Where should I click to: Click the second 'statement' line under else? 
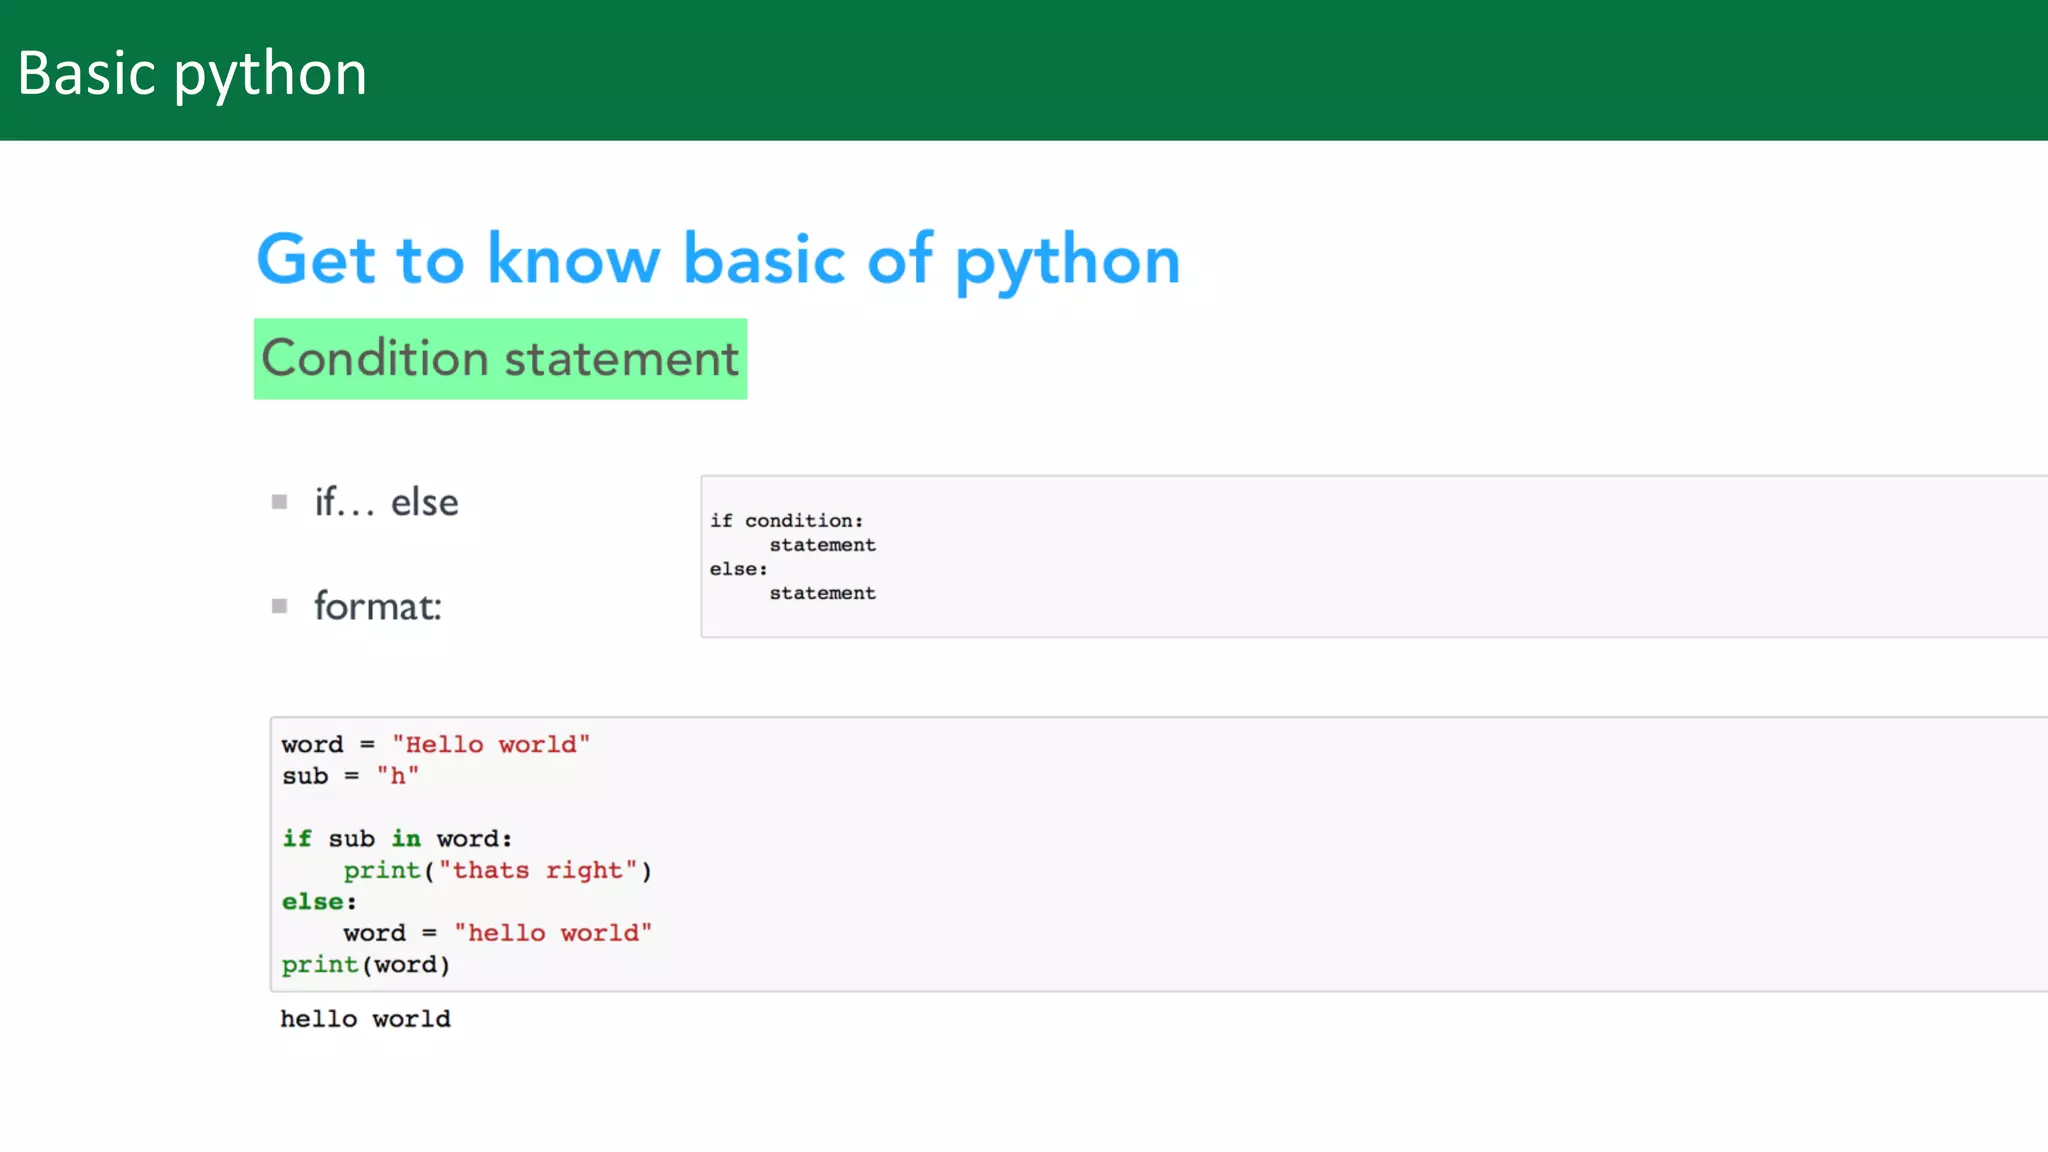pyautogui.click(x=822, y=593)
